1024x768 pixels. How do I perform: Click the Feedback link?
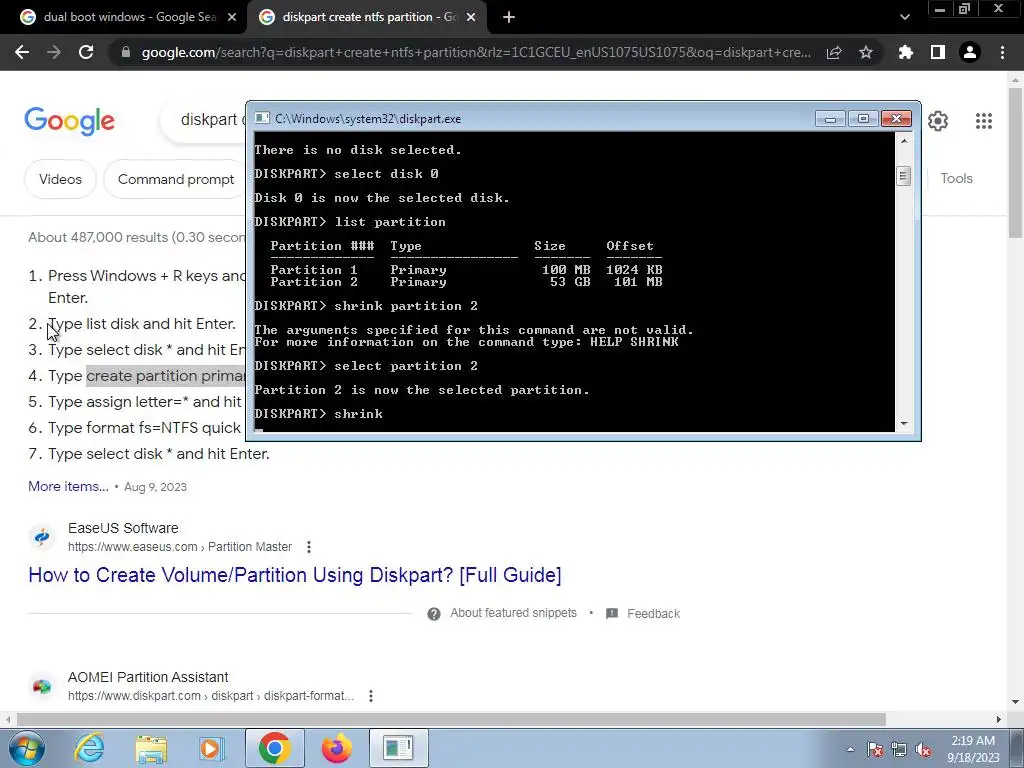tap(653, 614)
